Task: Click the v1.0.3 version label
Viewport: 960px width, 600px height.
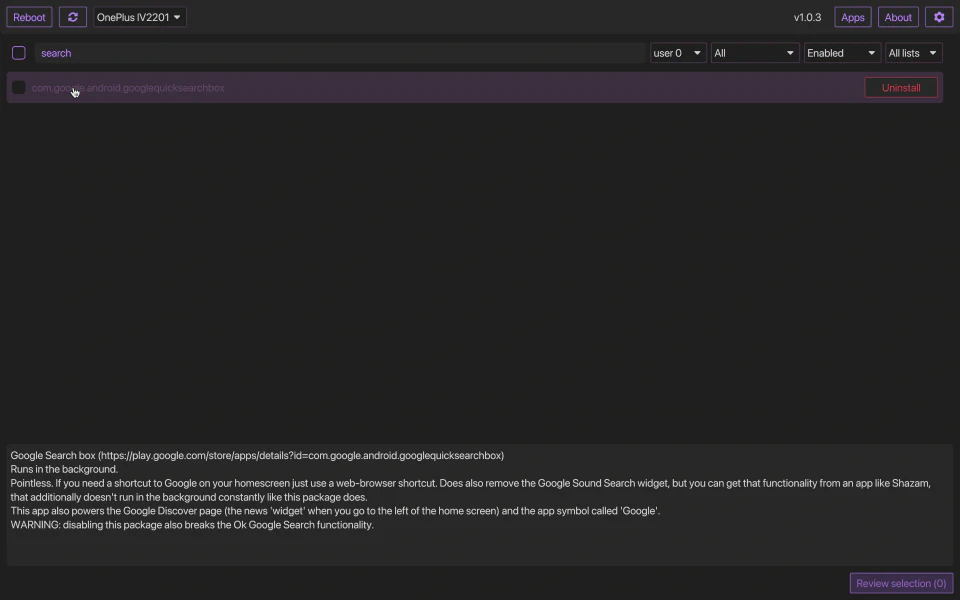Action: (x=807, y=17)
